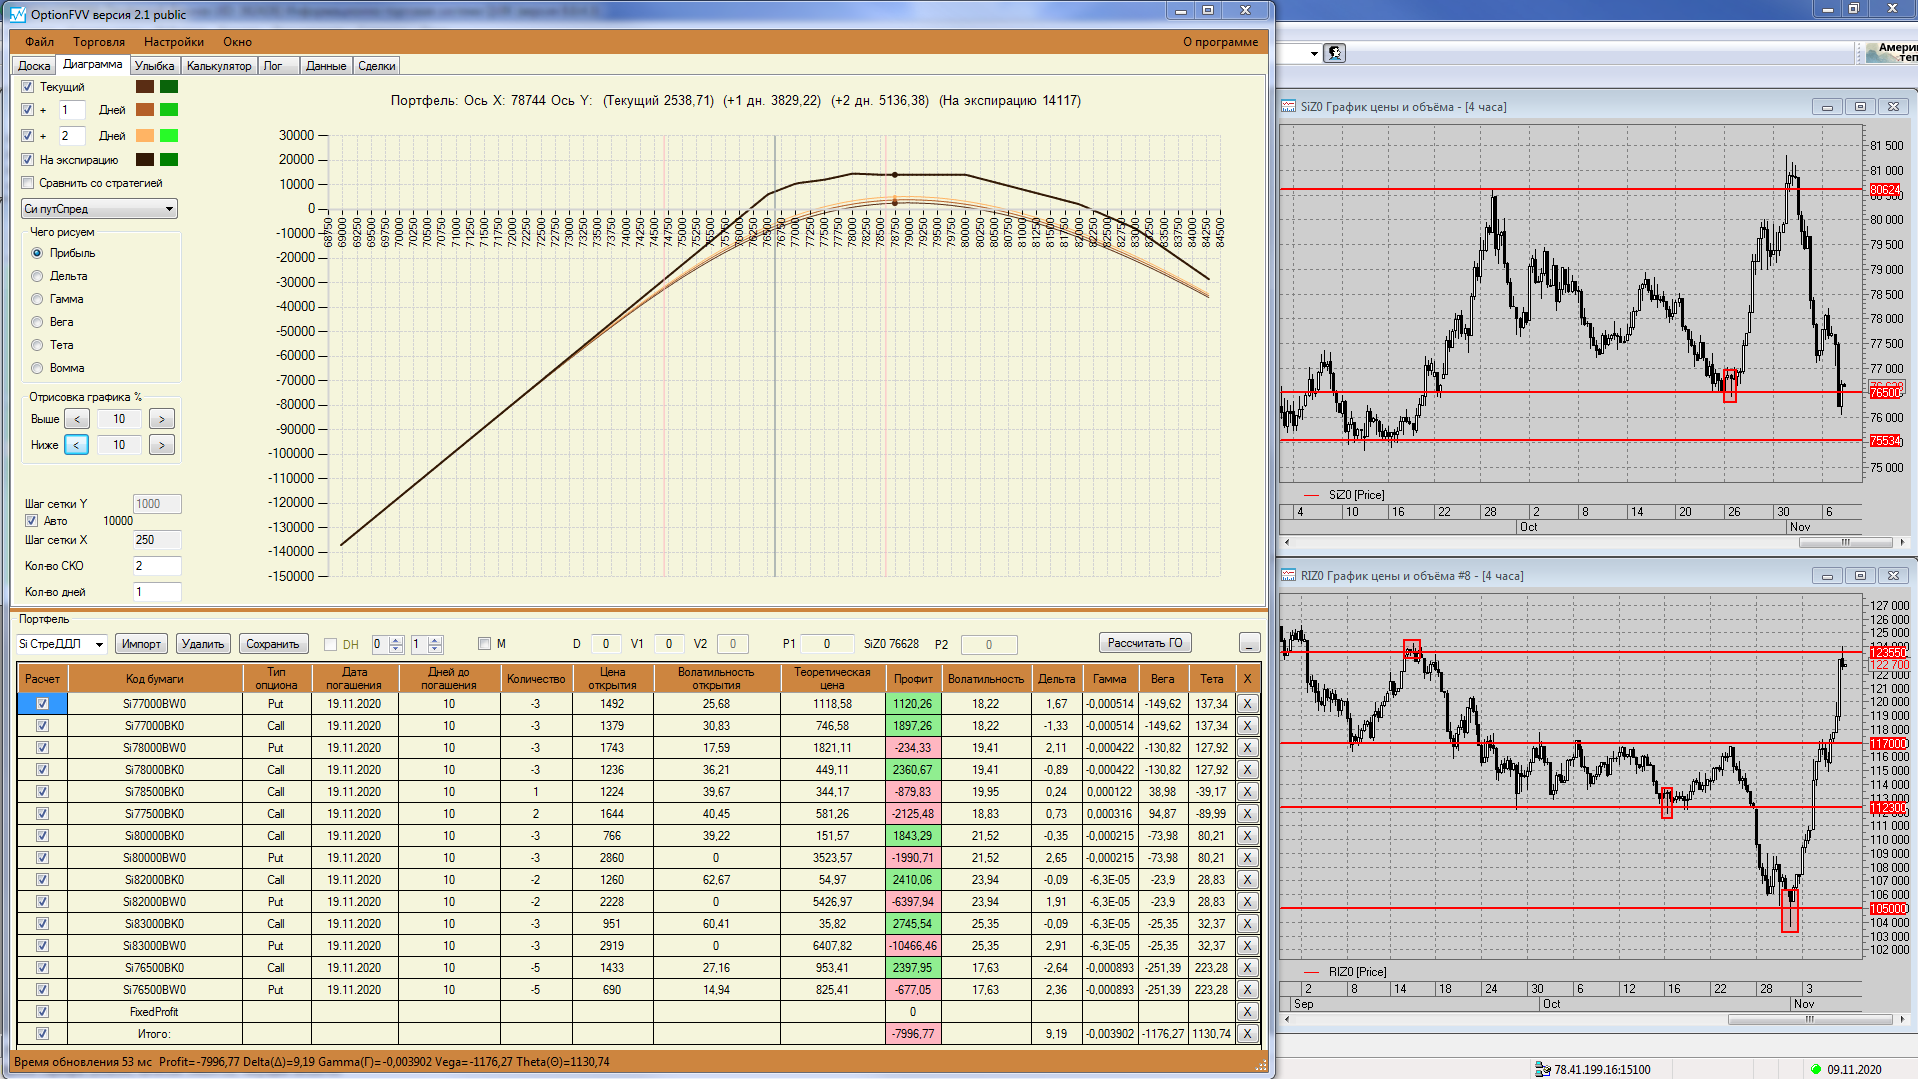Toggle the 'Текущий' line checkbox
Viewport: 1918px width, 1079px height.
(x=28, y=87)
